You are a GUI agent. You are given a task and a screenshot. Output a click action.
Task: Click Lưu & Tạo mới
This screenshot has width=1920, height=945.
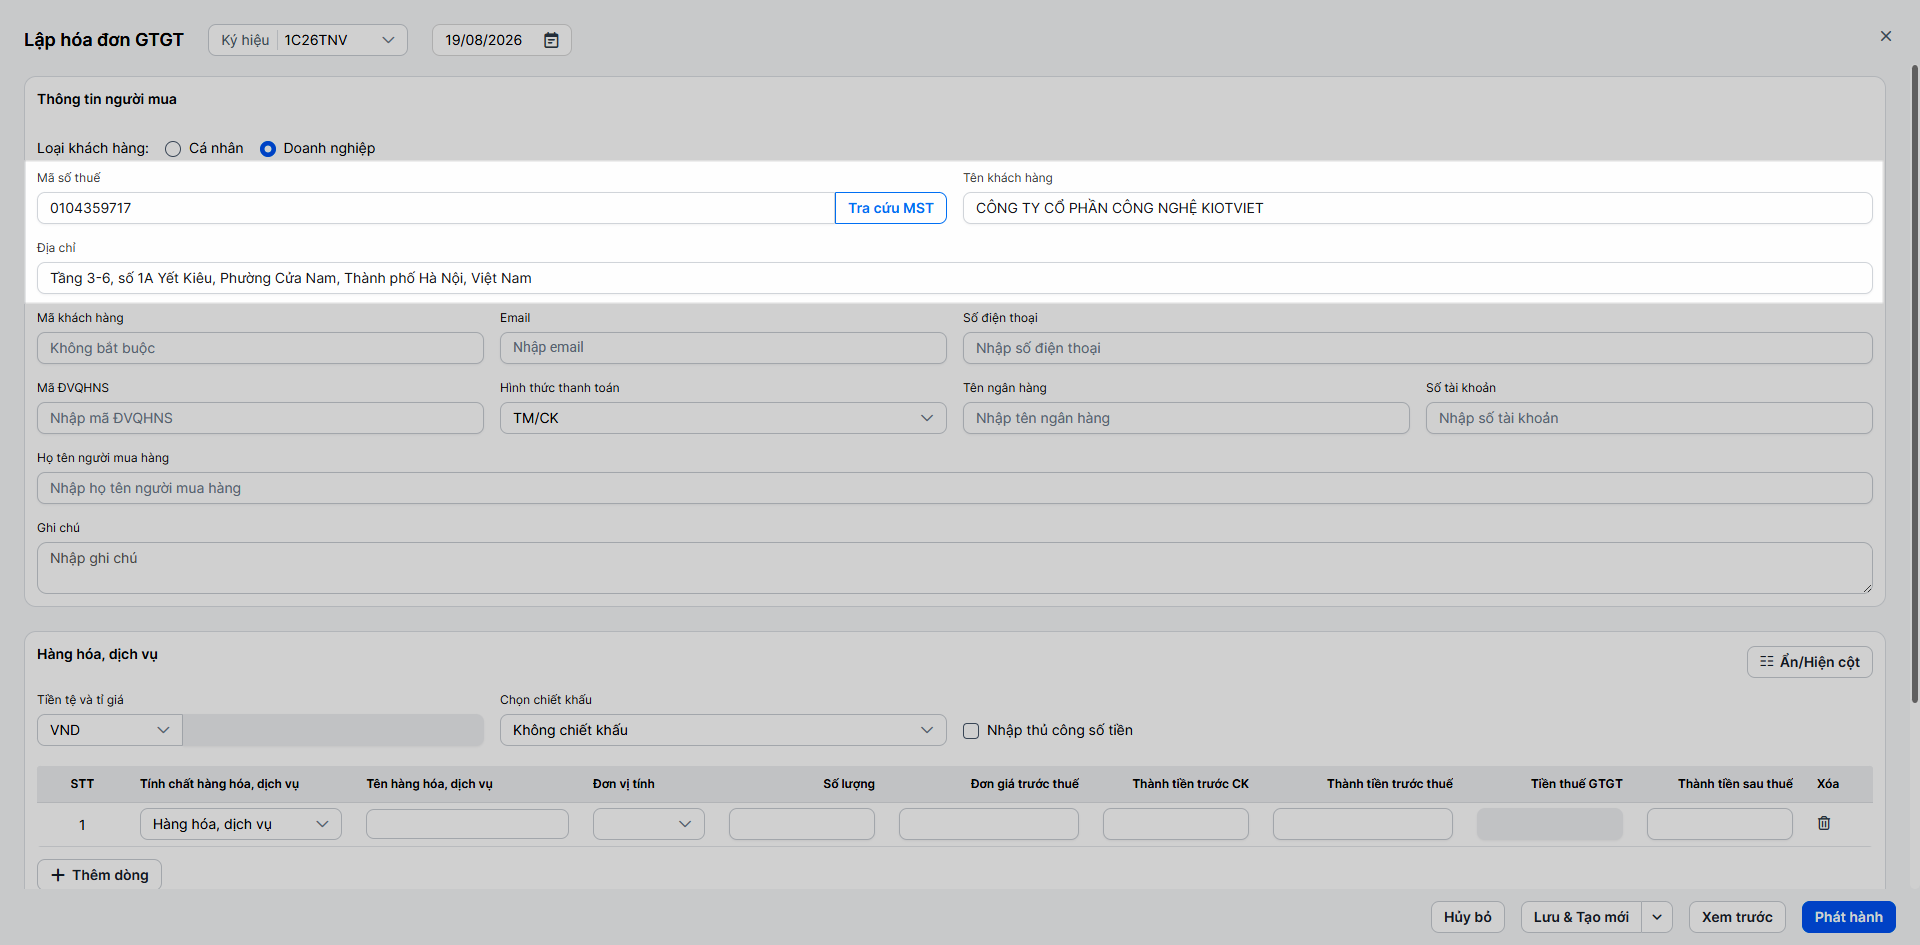[1581, 917]
